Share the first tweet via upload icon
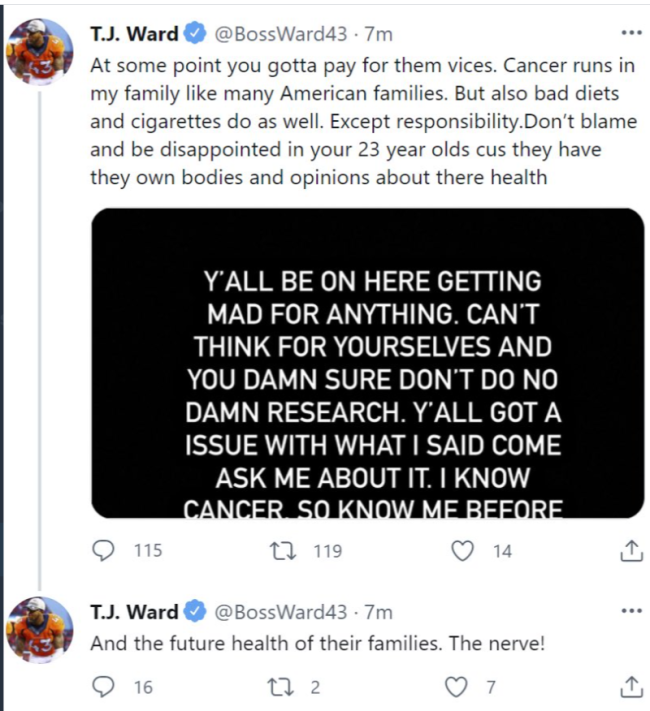This screenshot has width=650, height=711. (631, 551)
